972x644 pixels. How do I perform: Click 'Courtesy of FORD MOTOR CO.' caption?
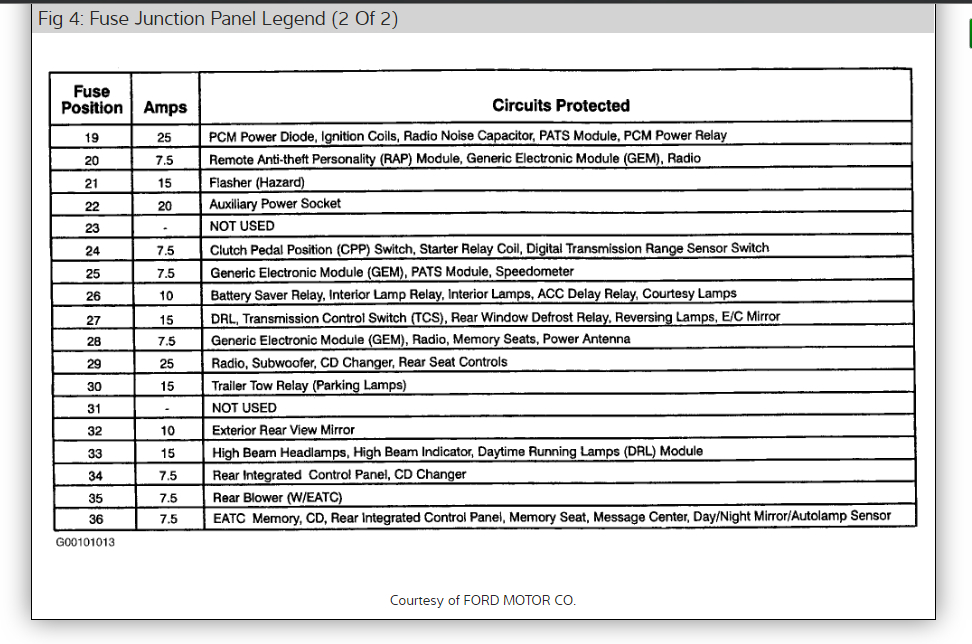tap(483, 600)
